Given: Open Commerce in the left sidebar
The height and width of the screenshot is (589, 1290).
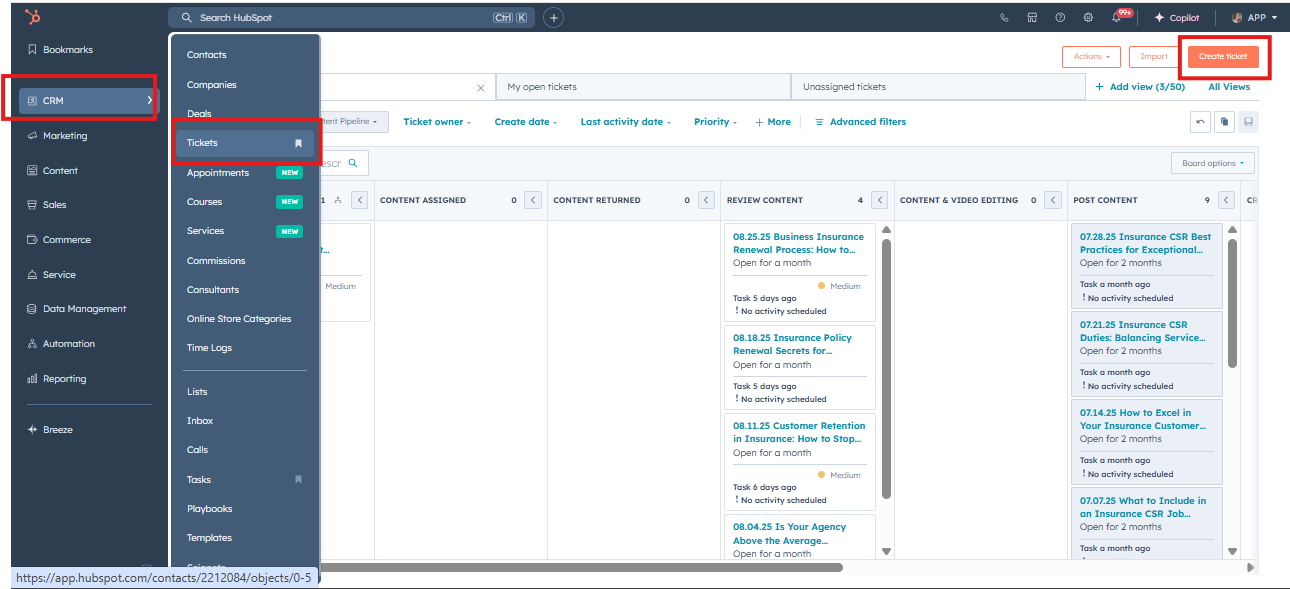Looking at the screenshot, I should click(59, 240).
